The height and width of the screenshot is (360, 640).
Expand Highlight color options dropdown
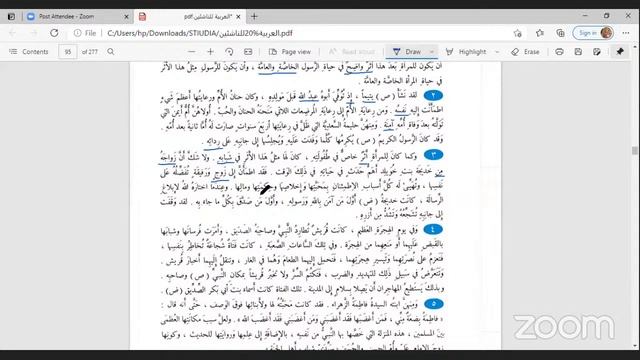497,52
